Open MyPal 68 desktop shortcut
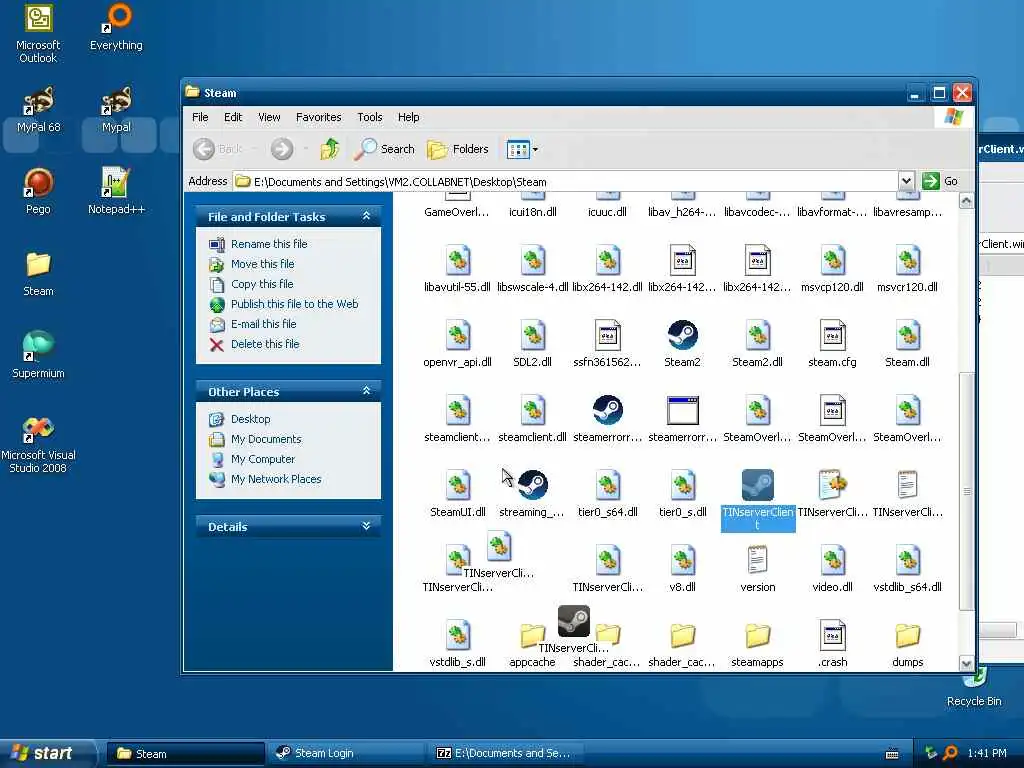The image size is (1024, 768). click(x=38, y=109)
